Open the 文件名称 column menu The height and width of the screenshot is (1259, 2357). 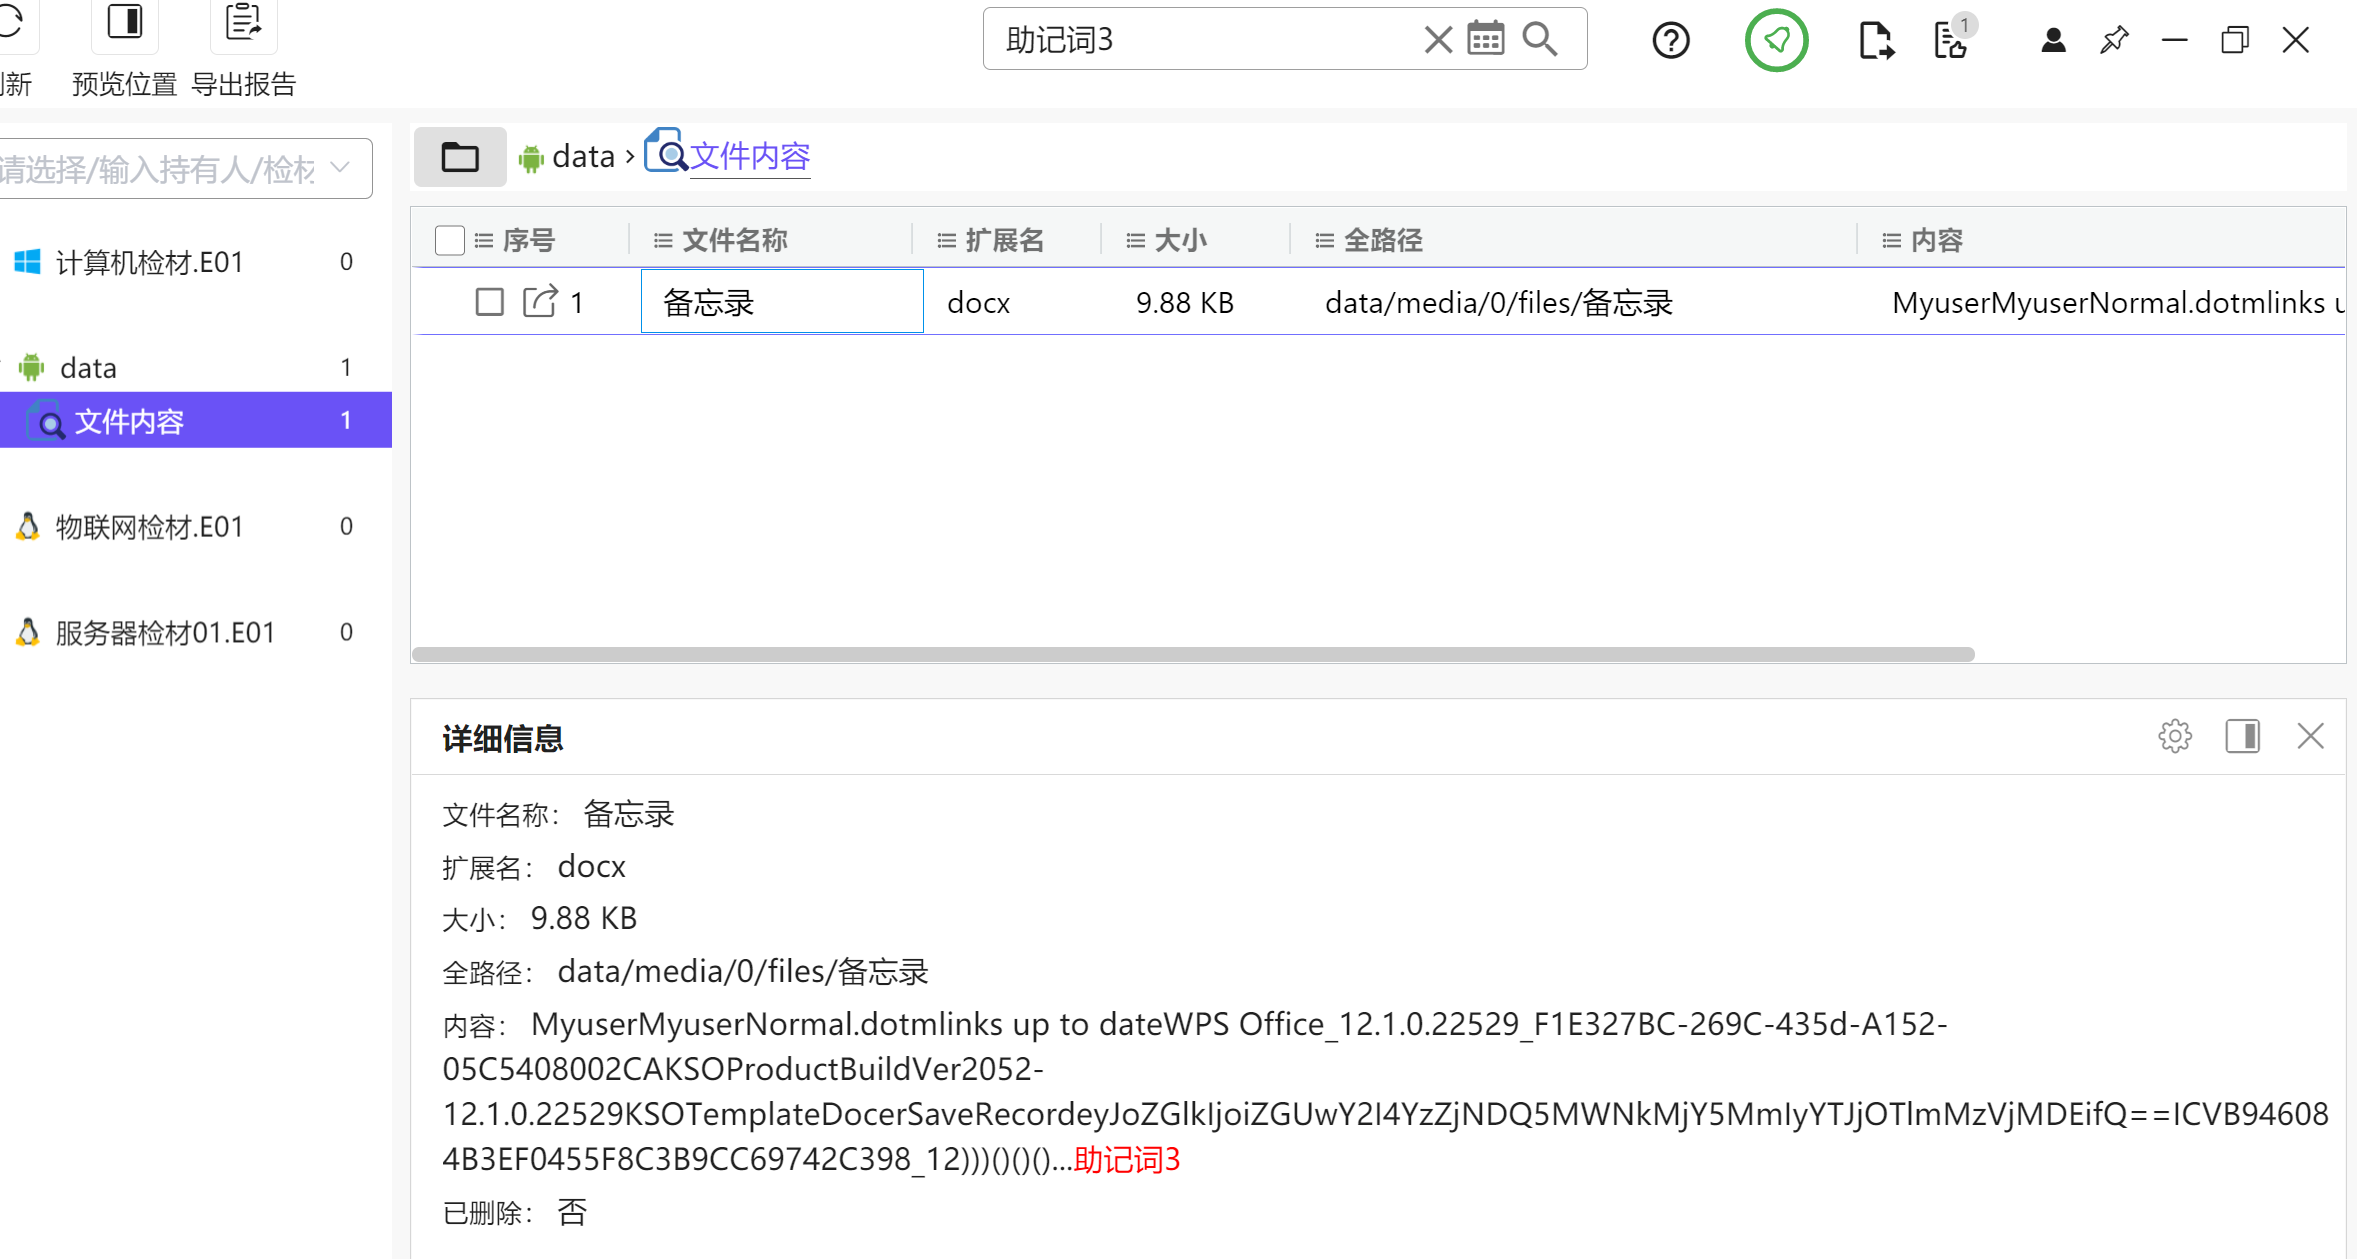coord(662,241)
